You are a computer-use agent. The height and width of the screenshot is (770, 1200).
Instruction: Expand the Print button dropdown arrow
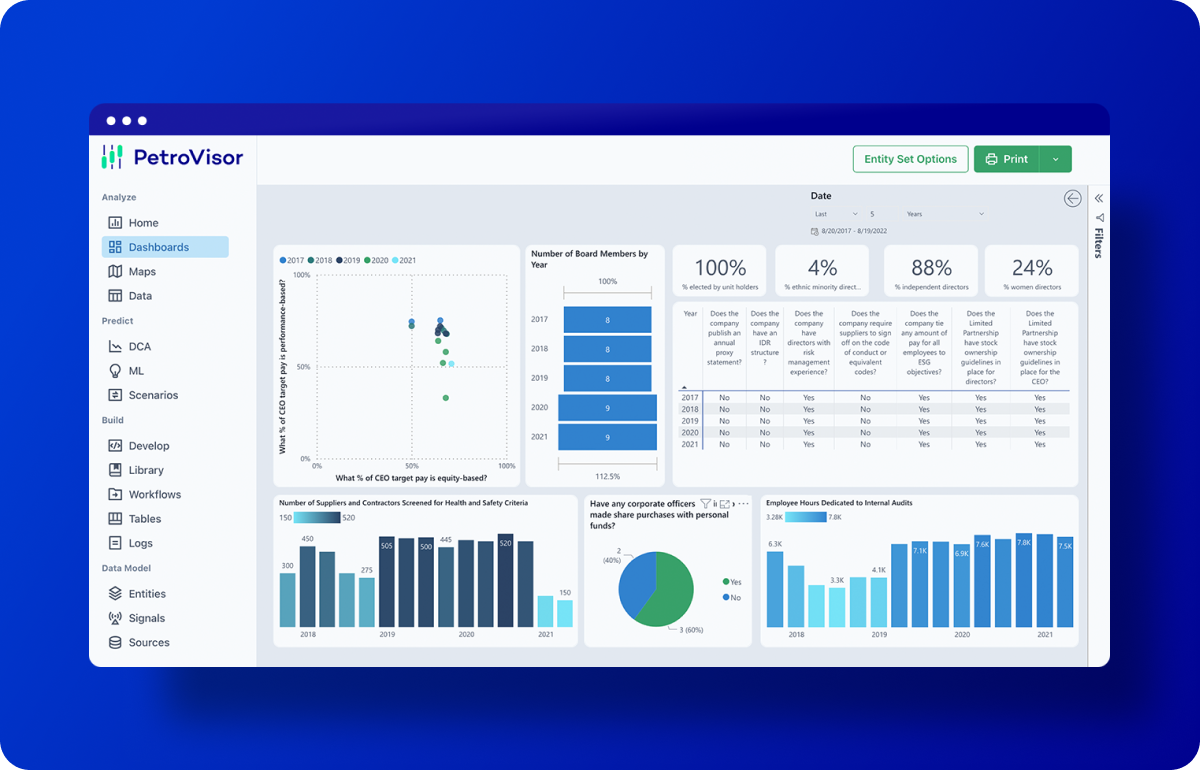(x=1056, y=159)
